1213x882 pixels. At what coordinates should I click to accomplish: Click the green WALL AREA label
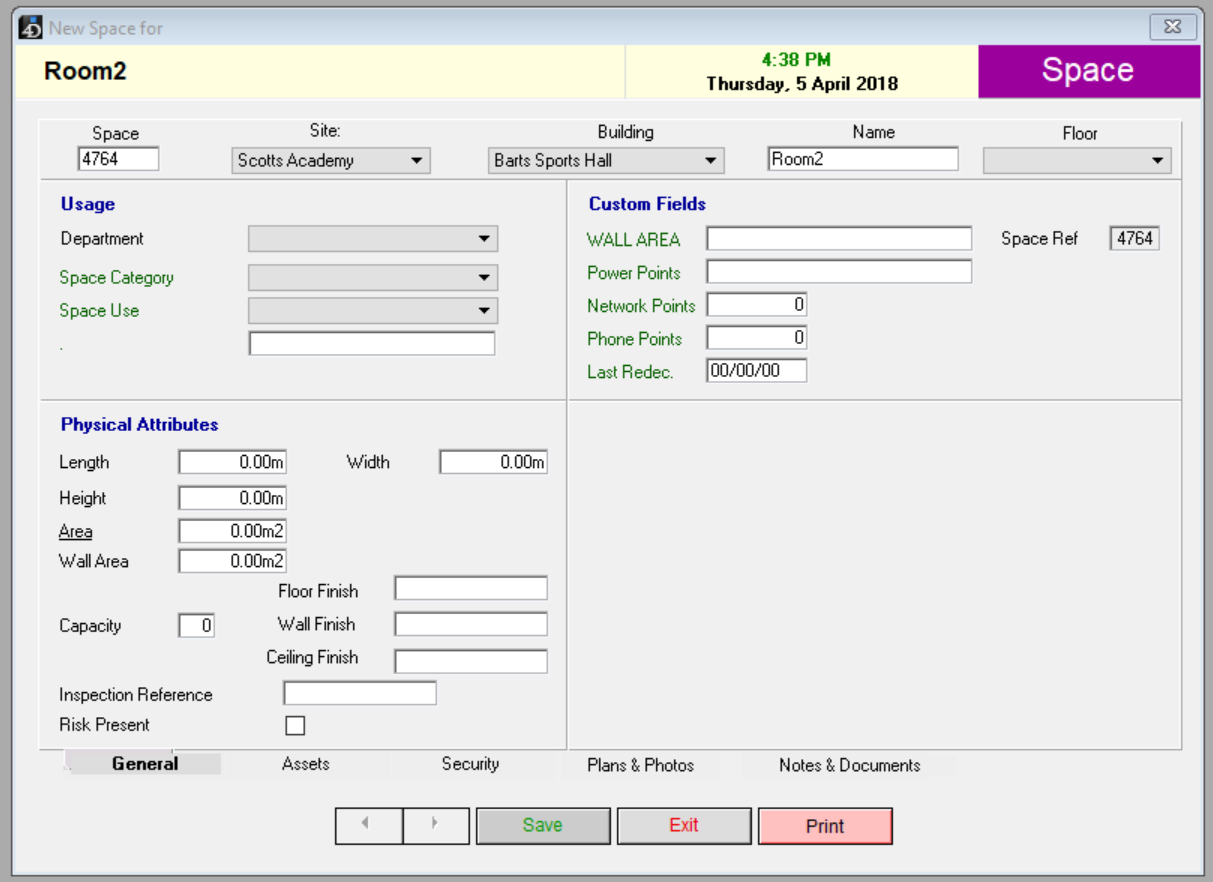(633, 240)
